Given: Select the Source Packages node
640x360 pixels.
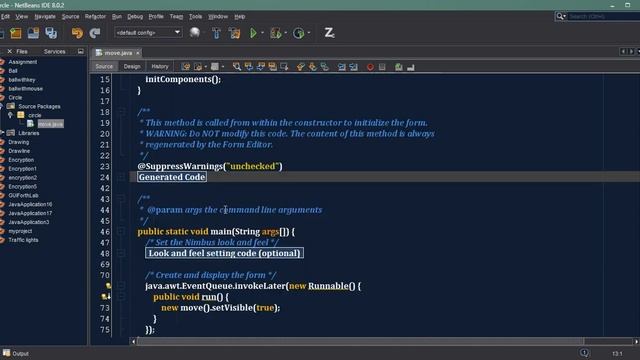Looking at the screenshot, I should pyautogui.click(x=39, y=107).
